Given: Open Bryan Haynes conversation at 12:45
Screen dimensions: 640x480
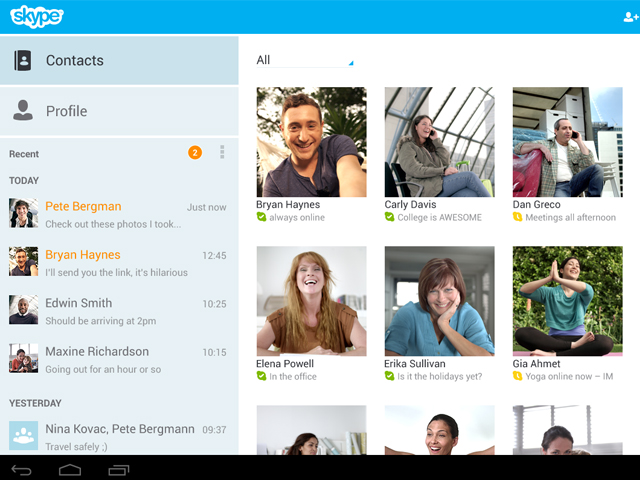Looking at the screenshot, I should (118, 262).
